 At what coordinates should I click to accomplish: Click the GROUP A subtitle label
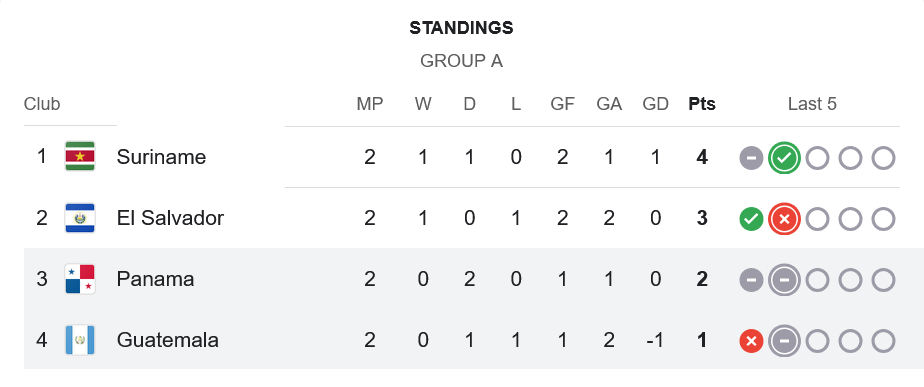461,61
